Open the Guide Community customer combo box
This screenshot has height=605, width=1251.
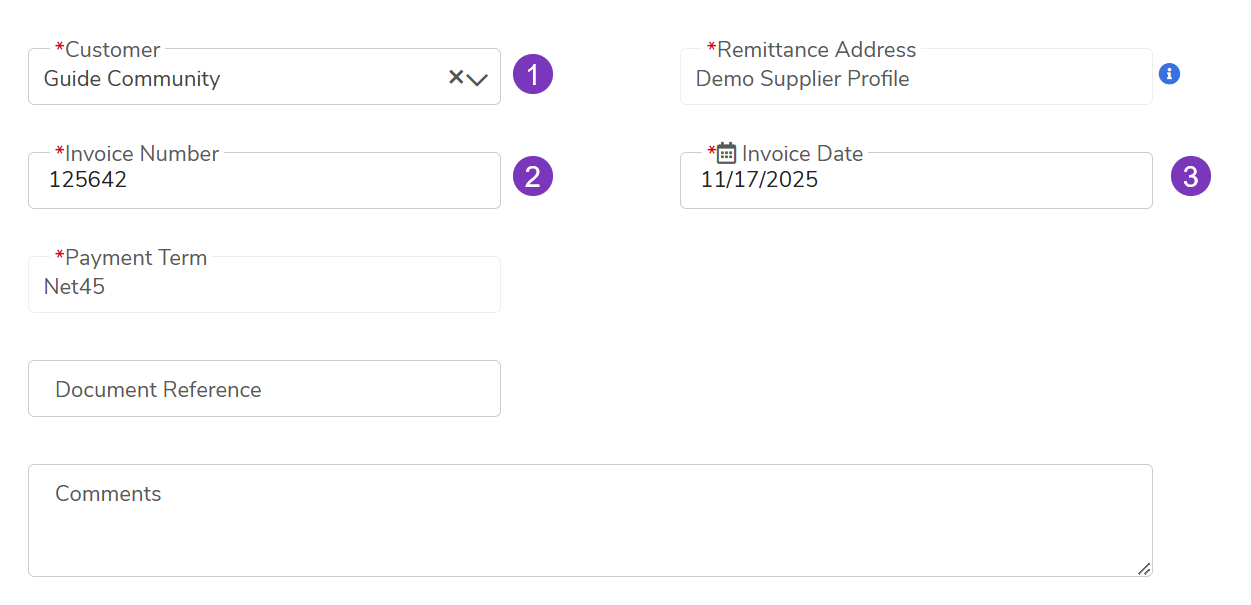coord(240,79)
